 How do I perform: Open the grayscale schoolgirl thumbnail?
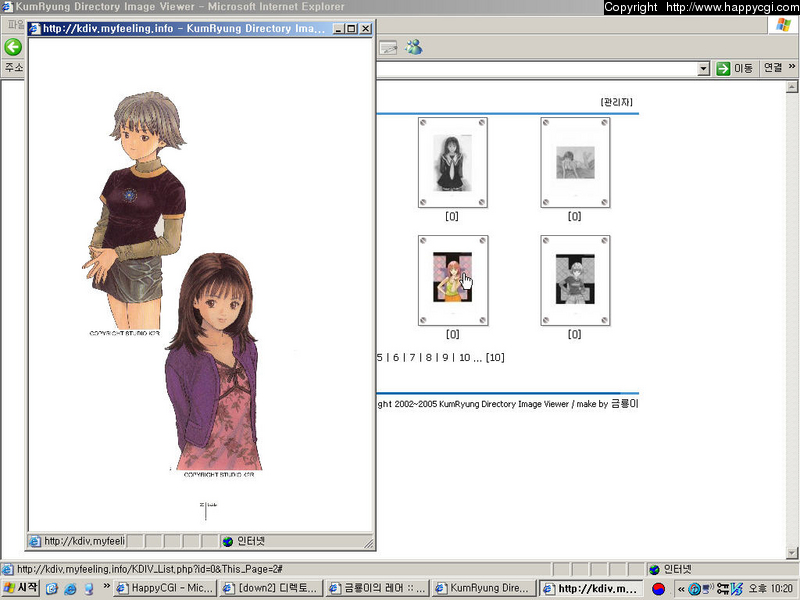click(453, 163)
